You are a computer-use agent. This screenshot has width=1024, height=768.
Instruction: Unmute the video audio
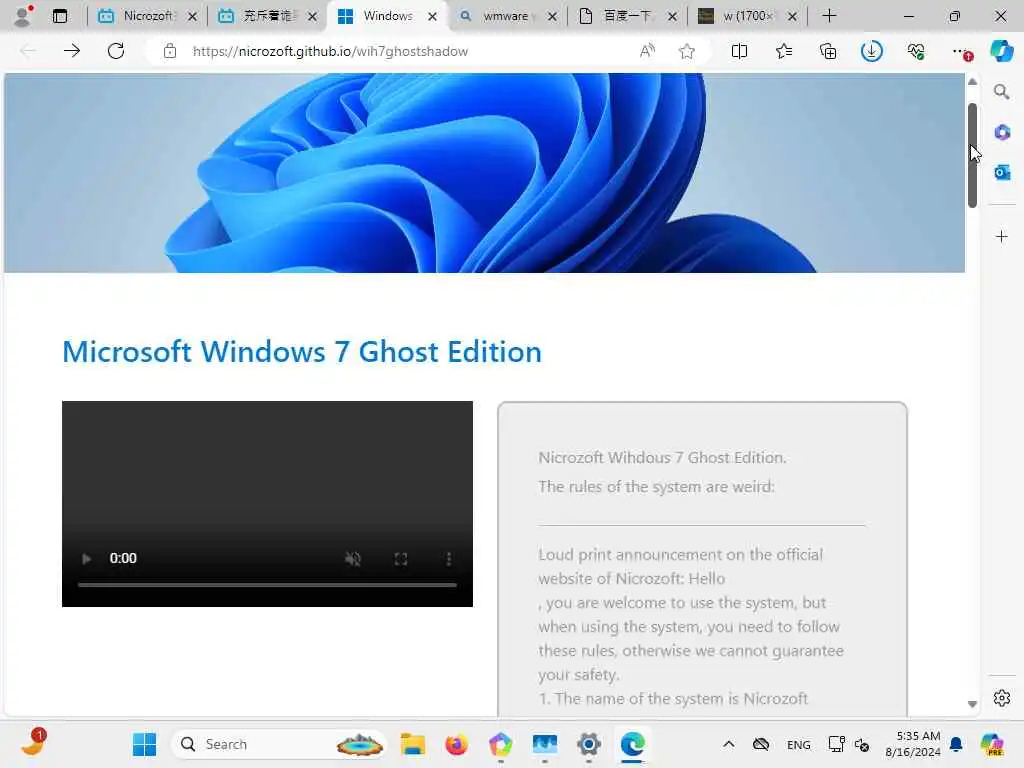(x=353, y=558)
